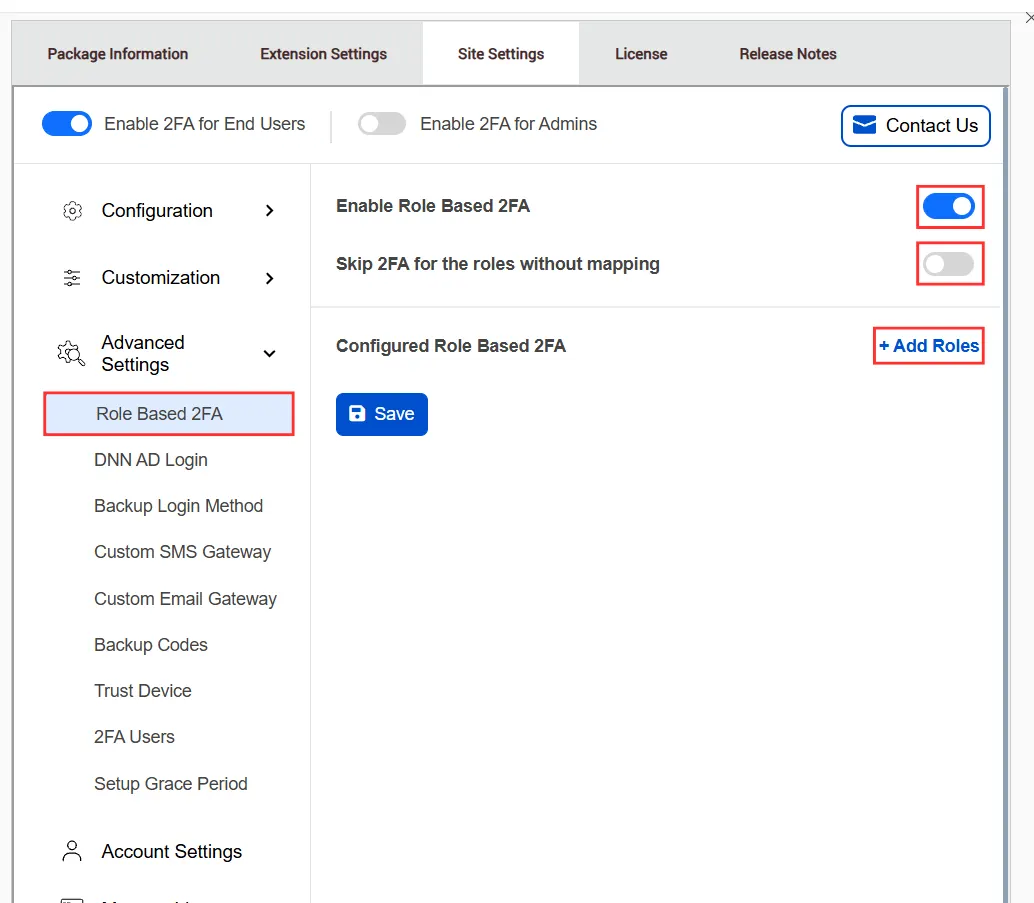Toggle Skip 2FA for roles without mapping
This screenshot has width=1034, height=903.
948,264
